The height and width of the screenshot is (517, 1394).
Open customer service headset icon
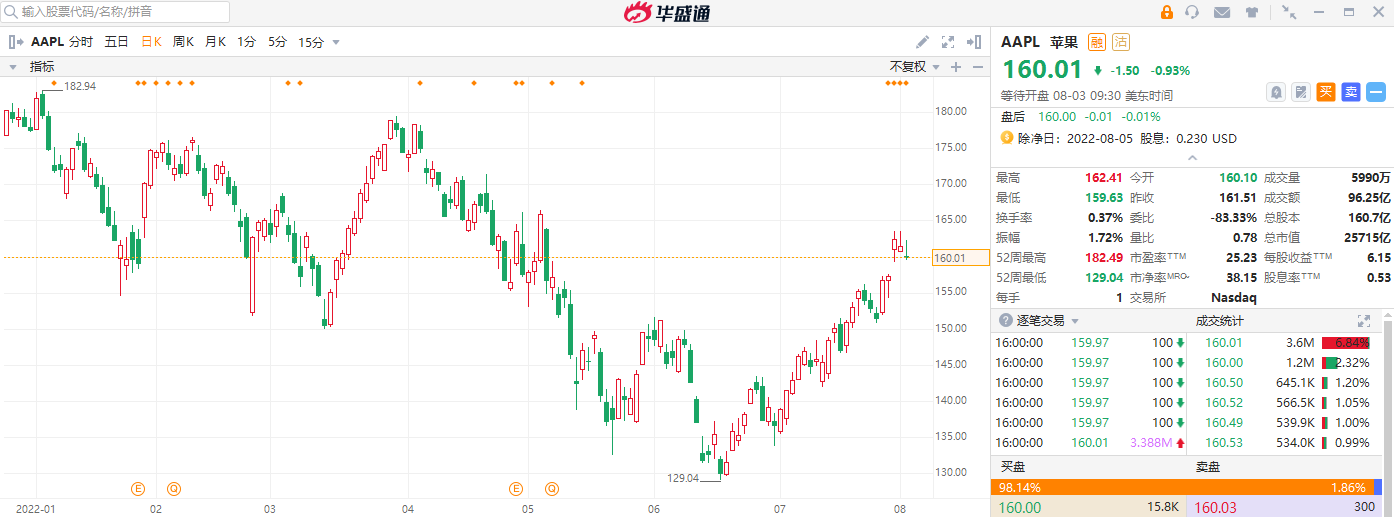click(1192, 12)
